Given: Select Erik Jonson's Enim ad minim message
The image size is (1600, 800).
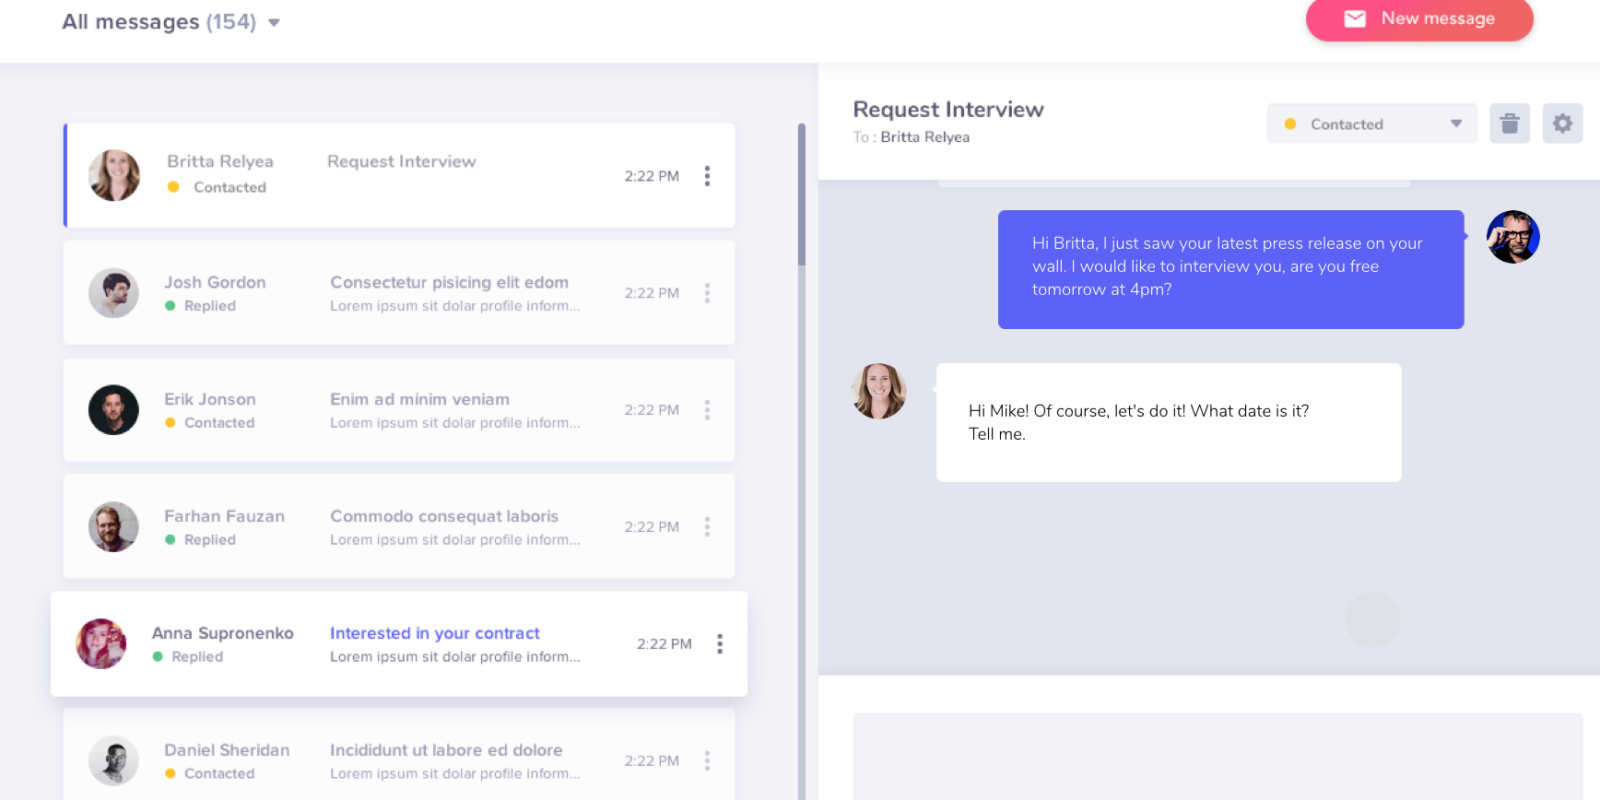Looking at the screenshot, I should [x=420, y=399].
